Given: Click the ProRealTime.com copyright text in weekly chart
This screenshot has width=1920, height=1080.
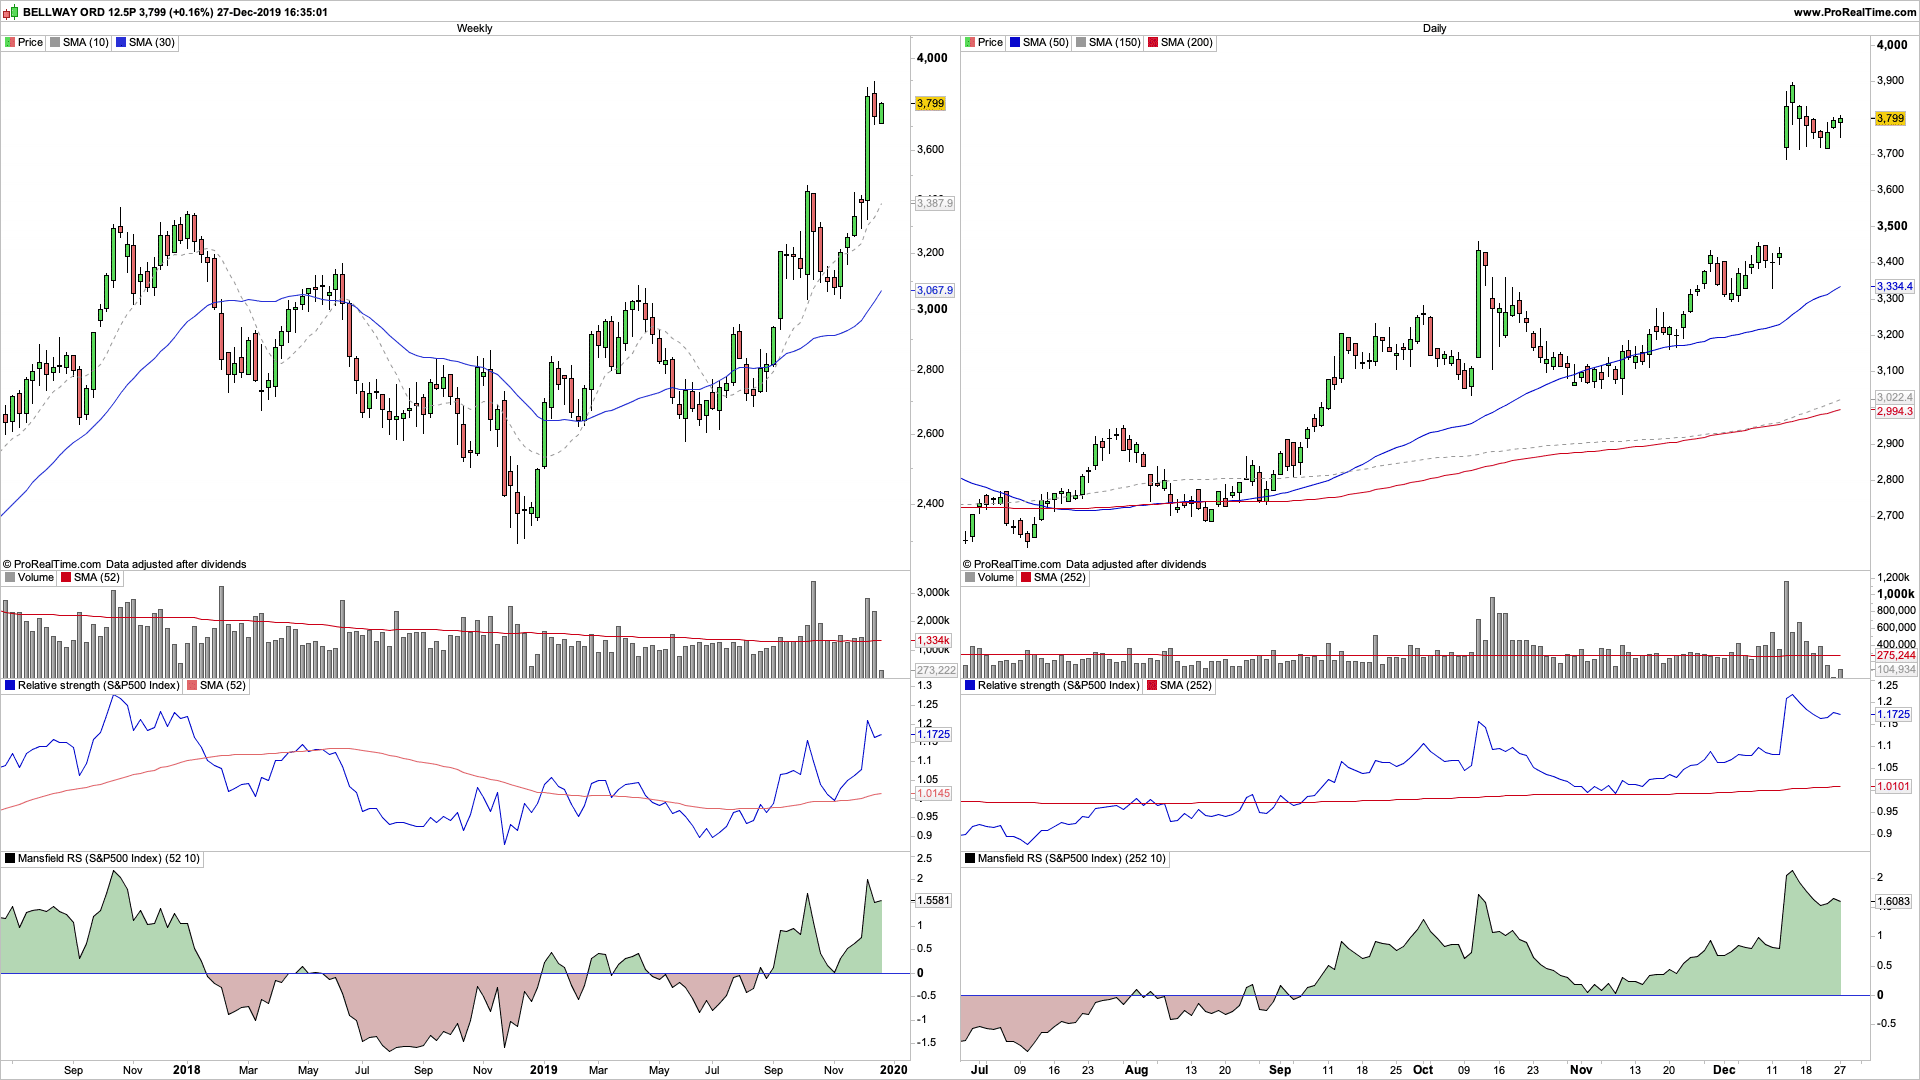Looking at the screenshot, I should click(x=57, y=564).
